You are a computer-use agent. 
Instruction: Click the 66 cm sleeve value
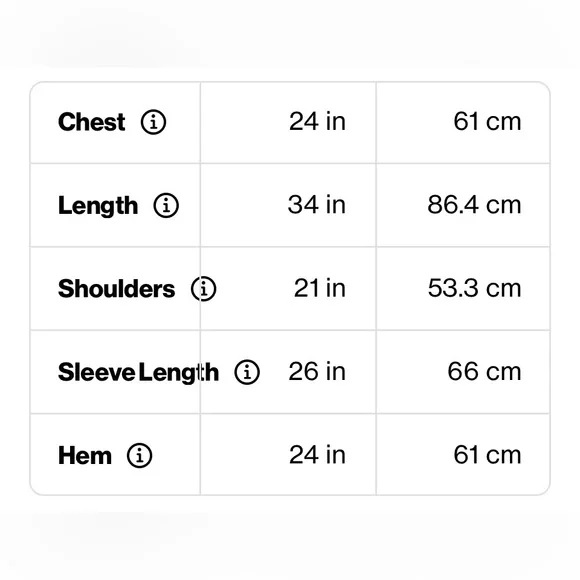click(x=485, y=371)
